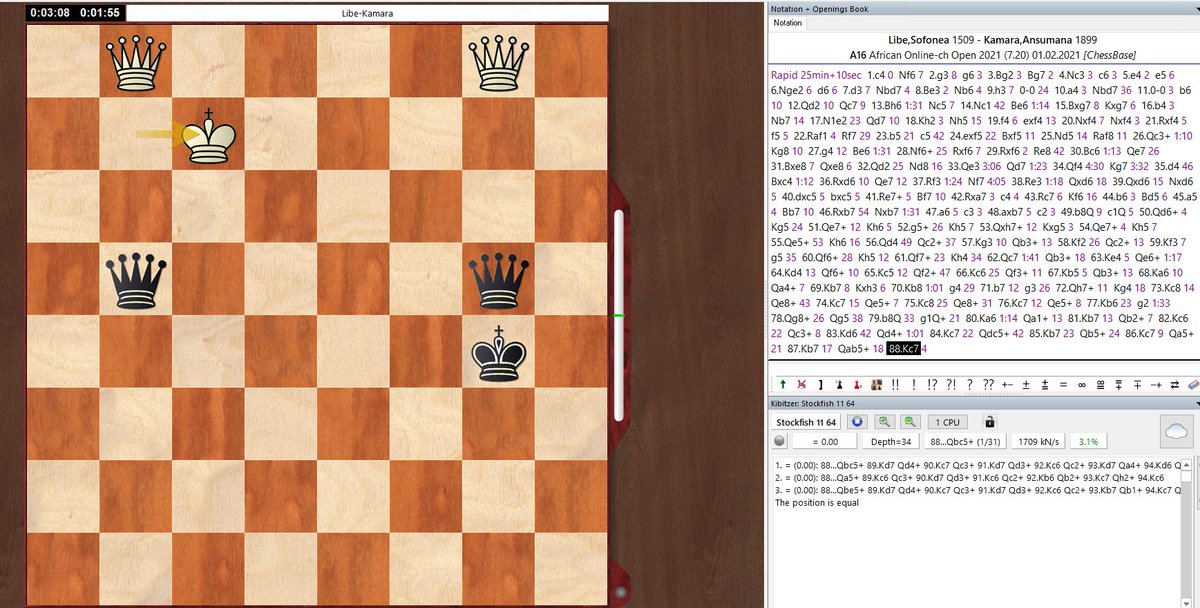
Task: Click the gray evaluation lamp indicator
Action: click(x=778, y=441)
